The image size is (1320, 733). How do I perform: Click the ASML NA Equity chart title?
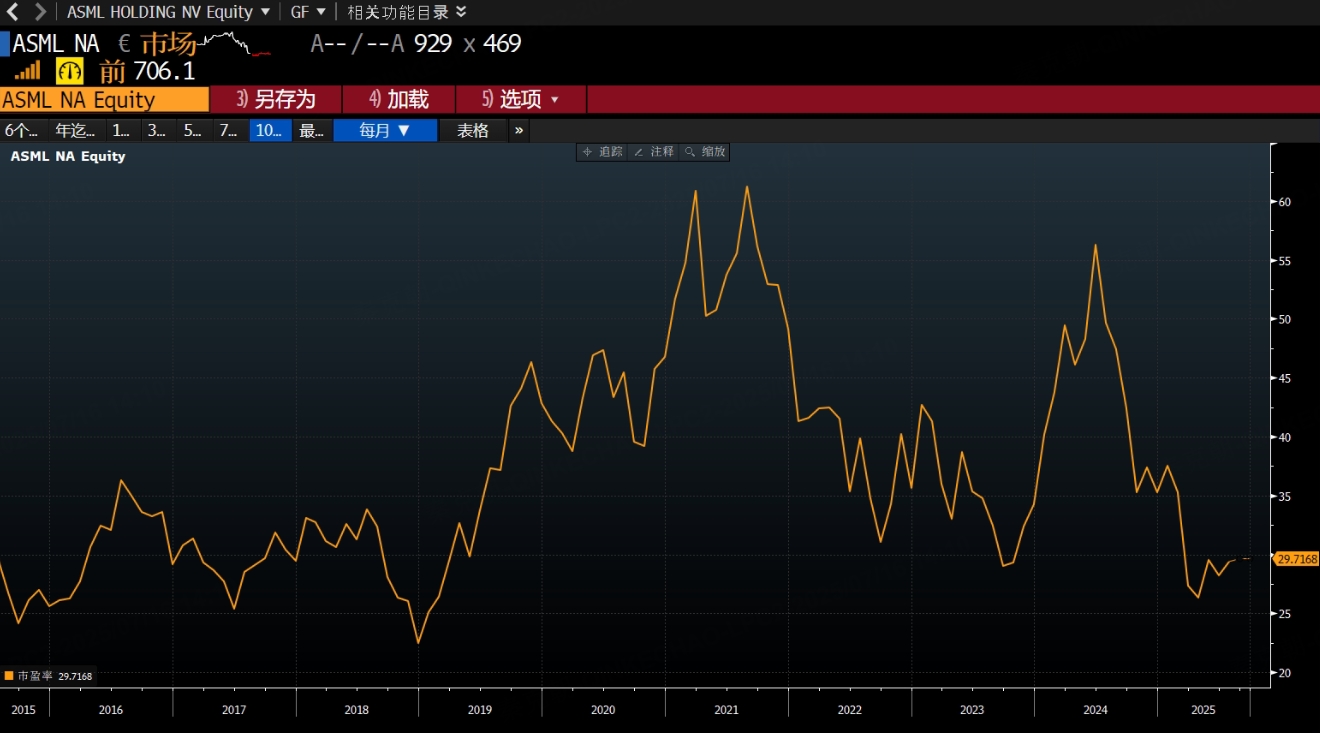click(68, 156)
